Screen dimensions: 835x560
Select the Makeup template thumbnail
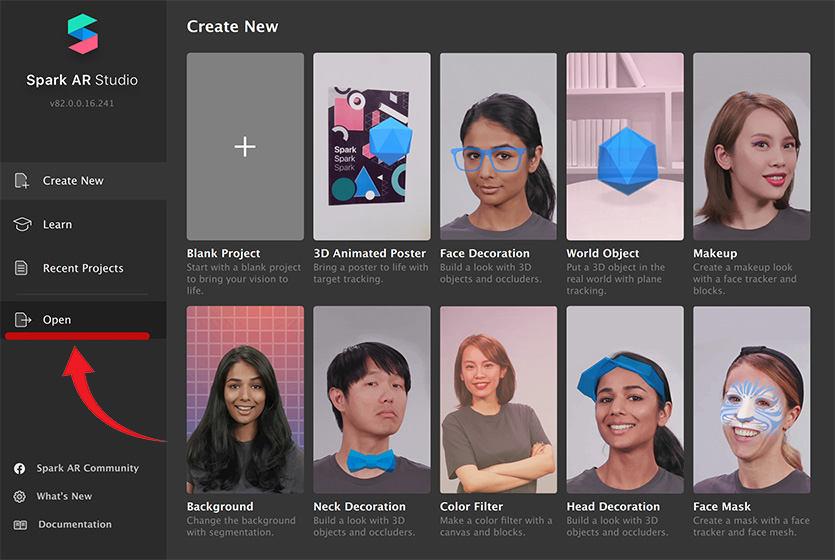[x=752, y=146]
